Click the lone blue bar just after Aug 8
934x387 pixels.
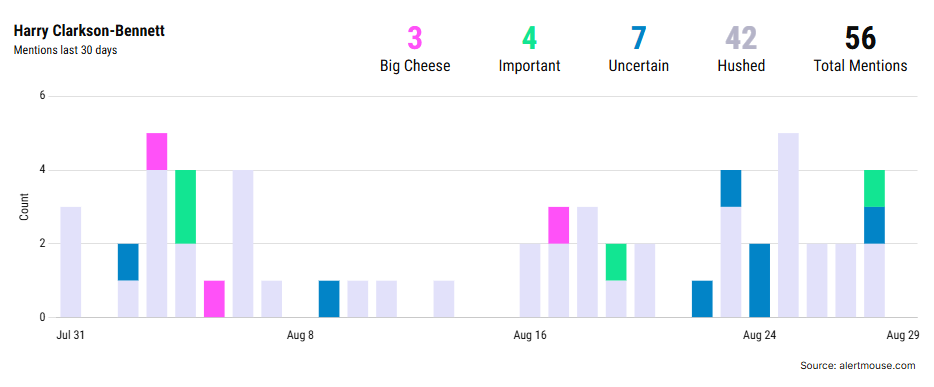[x=329, y=299]
